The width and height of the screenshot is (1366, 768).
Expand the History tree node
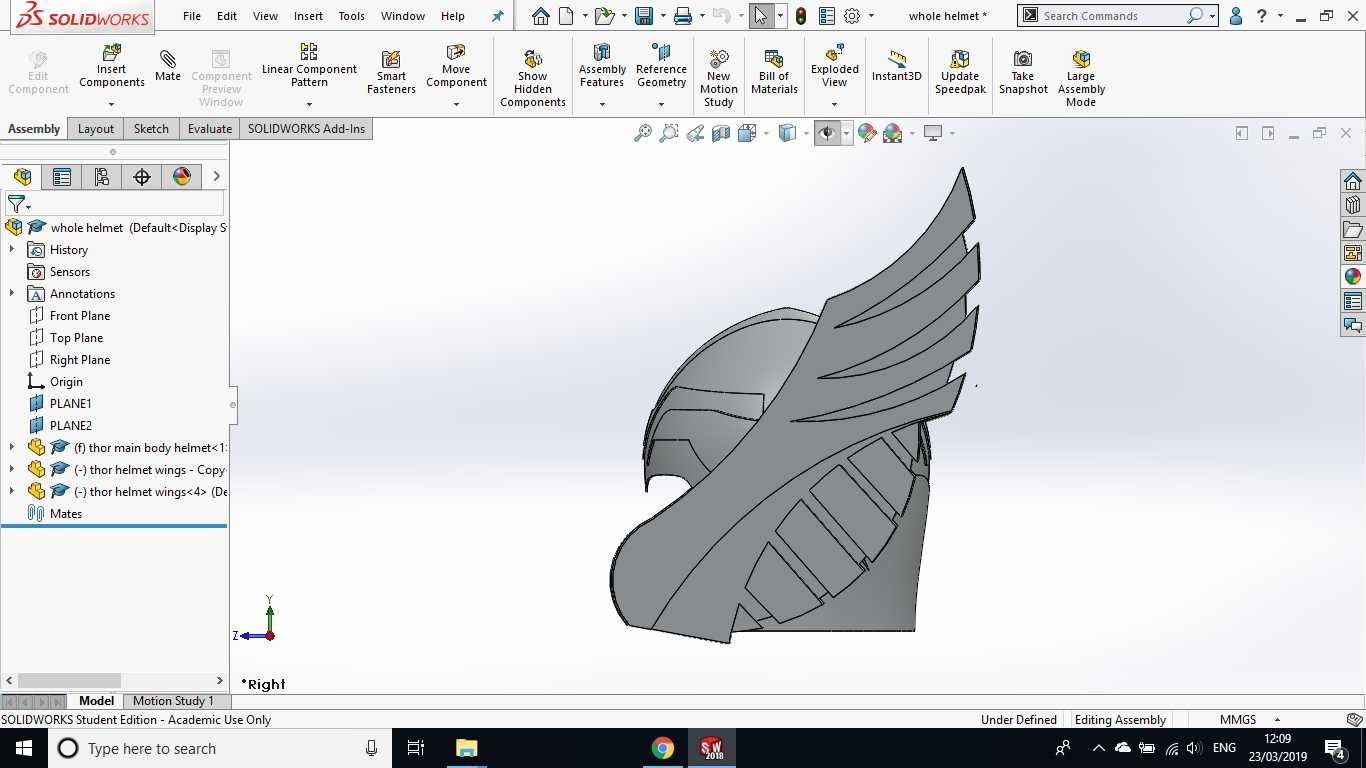point(12,249)
